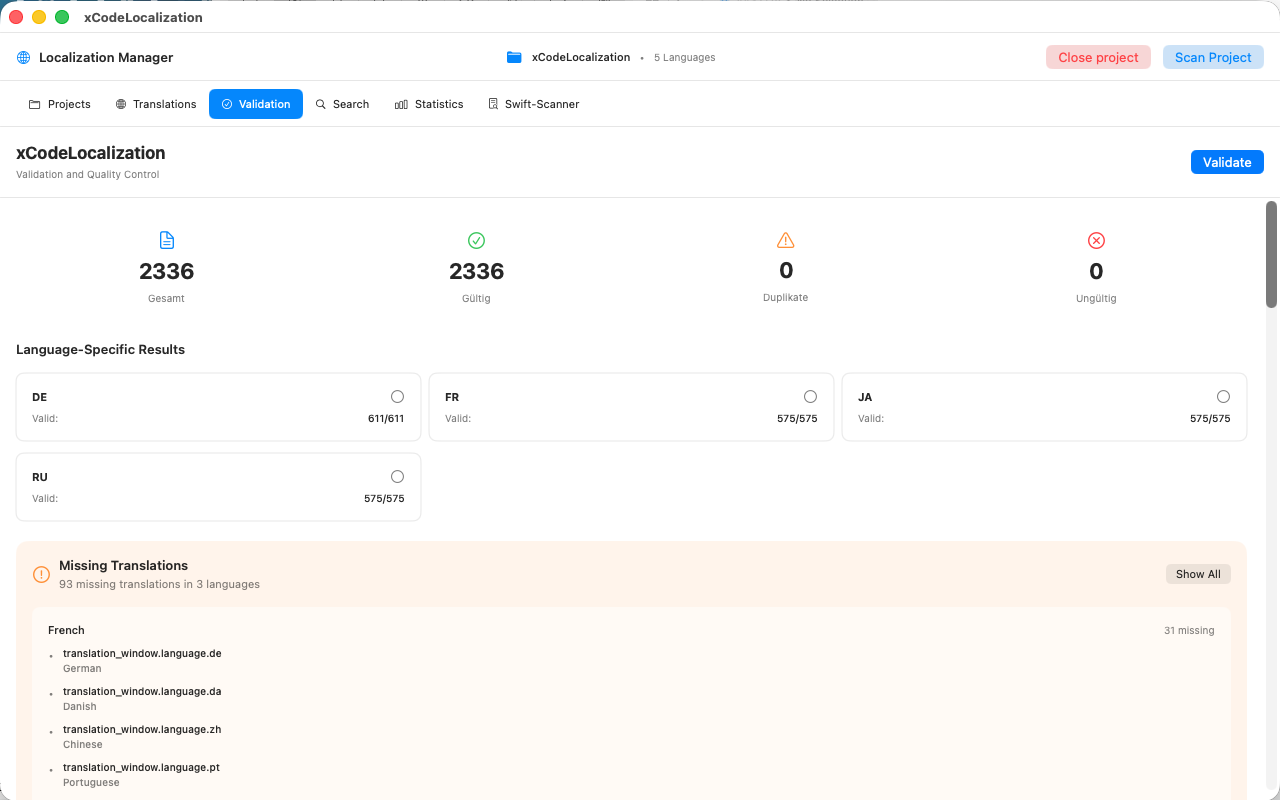
Task: Click the Swift-Scanner icon
Action: [492, 103]
